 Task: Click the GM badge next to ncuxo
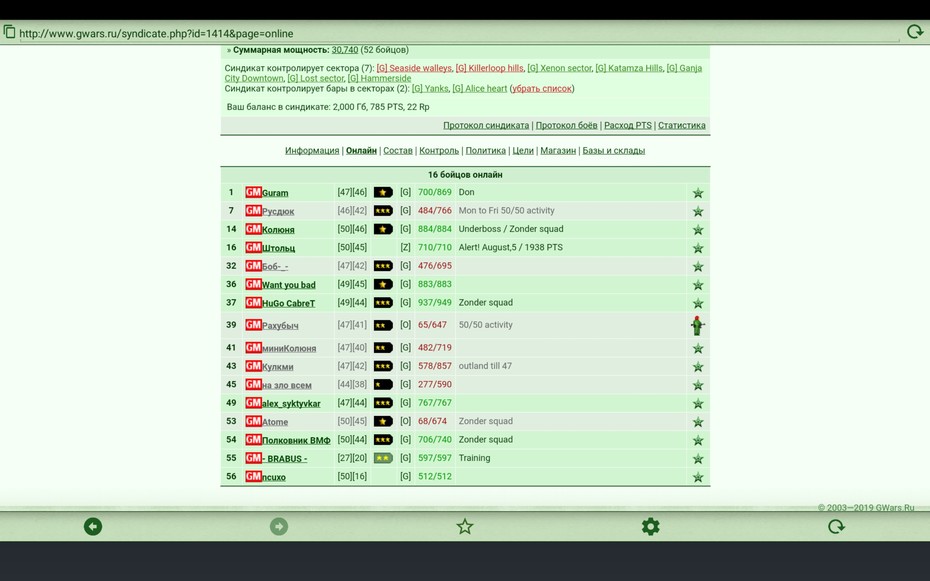[253, 476]
